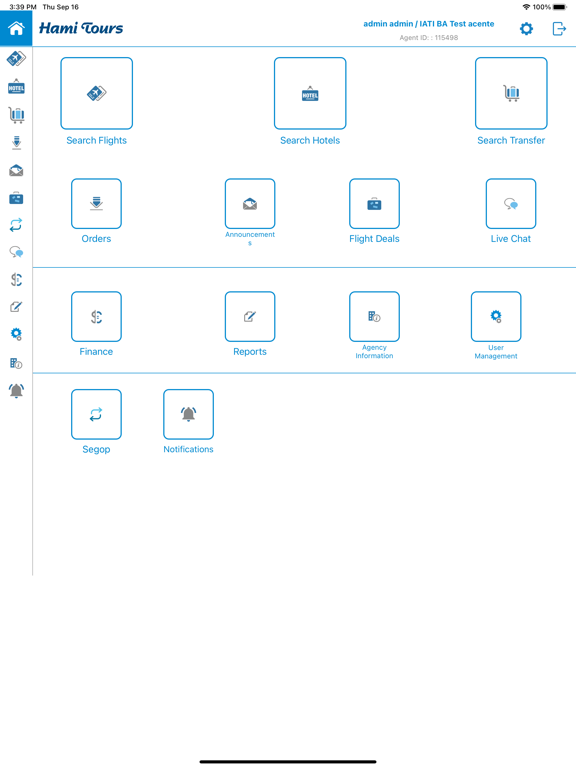Select the luggage cart transfer icon in sidebar
The height and width of the screenshot is (768, 576).
pyautogui.click(x=16, y=115)
